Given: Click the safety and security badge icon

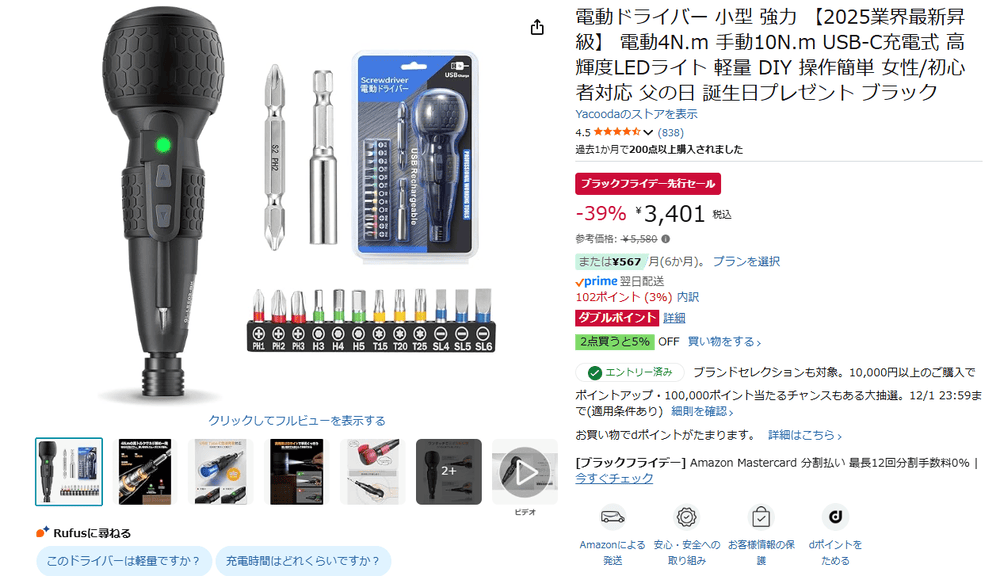Looking at the screenshot, I should click(686, 517).
